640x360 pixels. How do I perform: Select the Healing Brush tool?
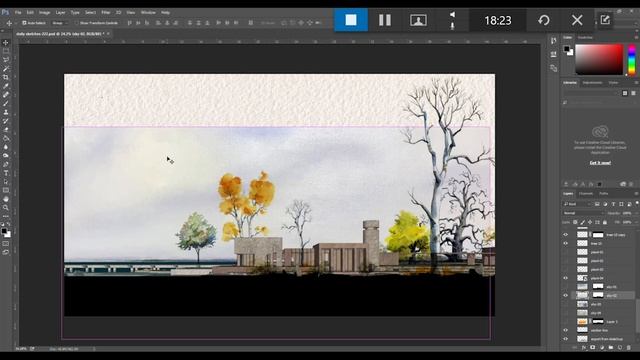pyautogui.click(x=6, y=95)
